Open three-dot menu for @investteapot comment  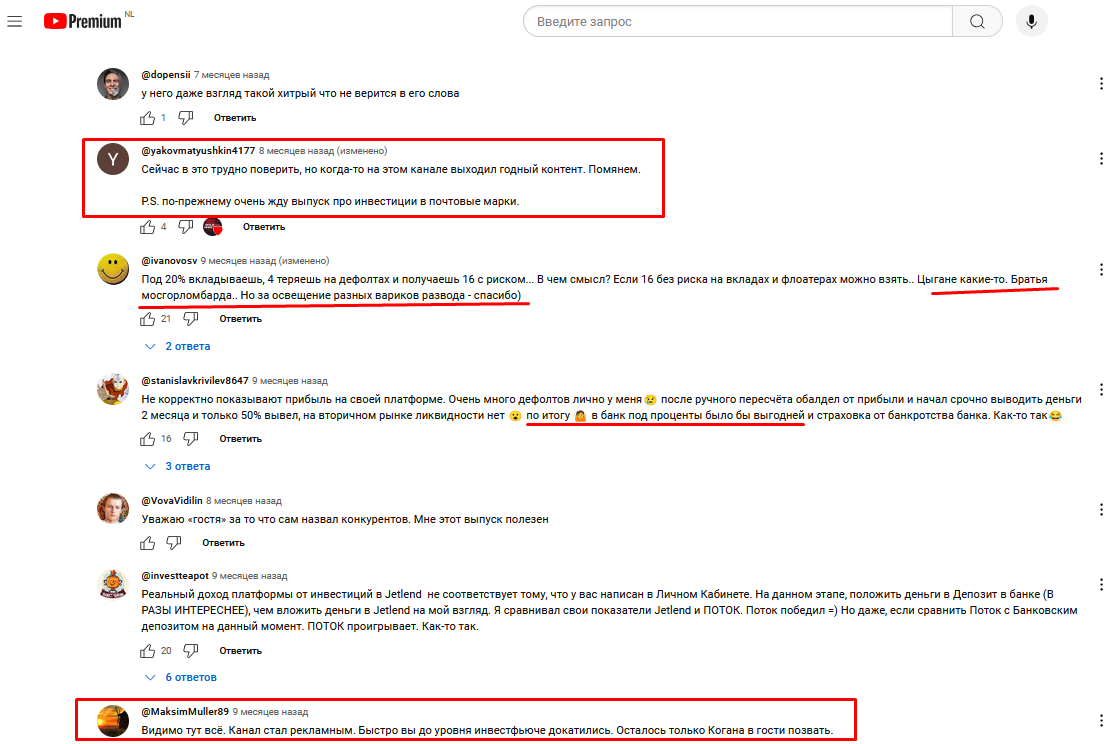(1101, 584)
